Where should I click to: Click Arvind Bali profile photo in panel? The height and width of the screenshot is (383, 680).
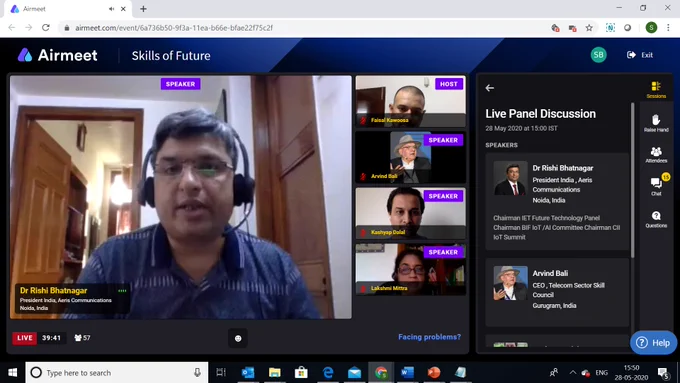click(x=510, y=283)
